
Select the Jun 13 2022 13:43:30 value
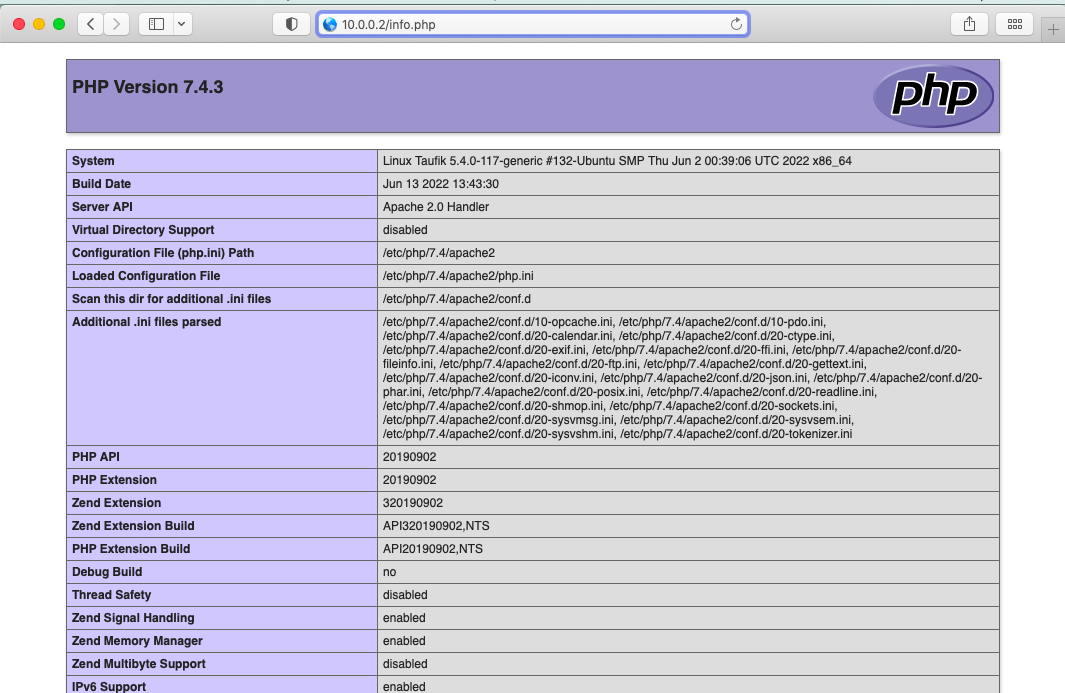(441, 184)
